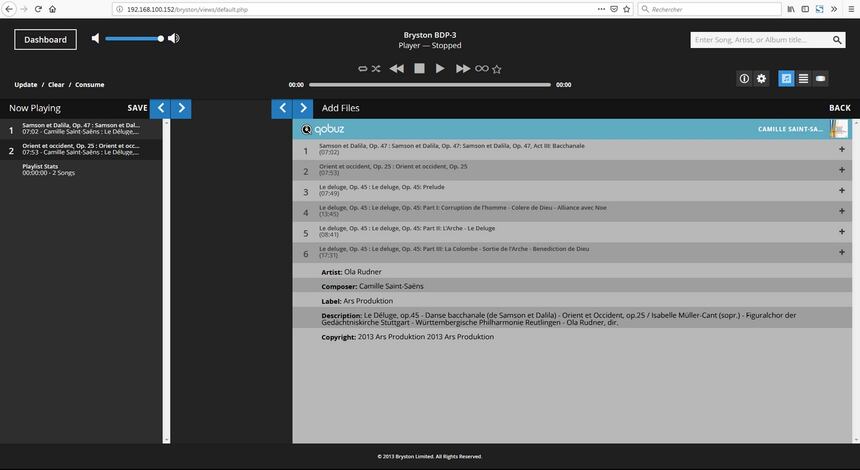Add Samson et Dalila Bacchanale track with plus
Screen dimensions: 860x470
pyautogui.click(x=841, y=149)
